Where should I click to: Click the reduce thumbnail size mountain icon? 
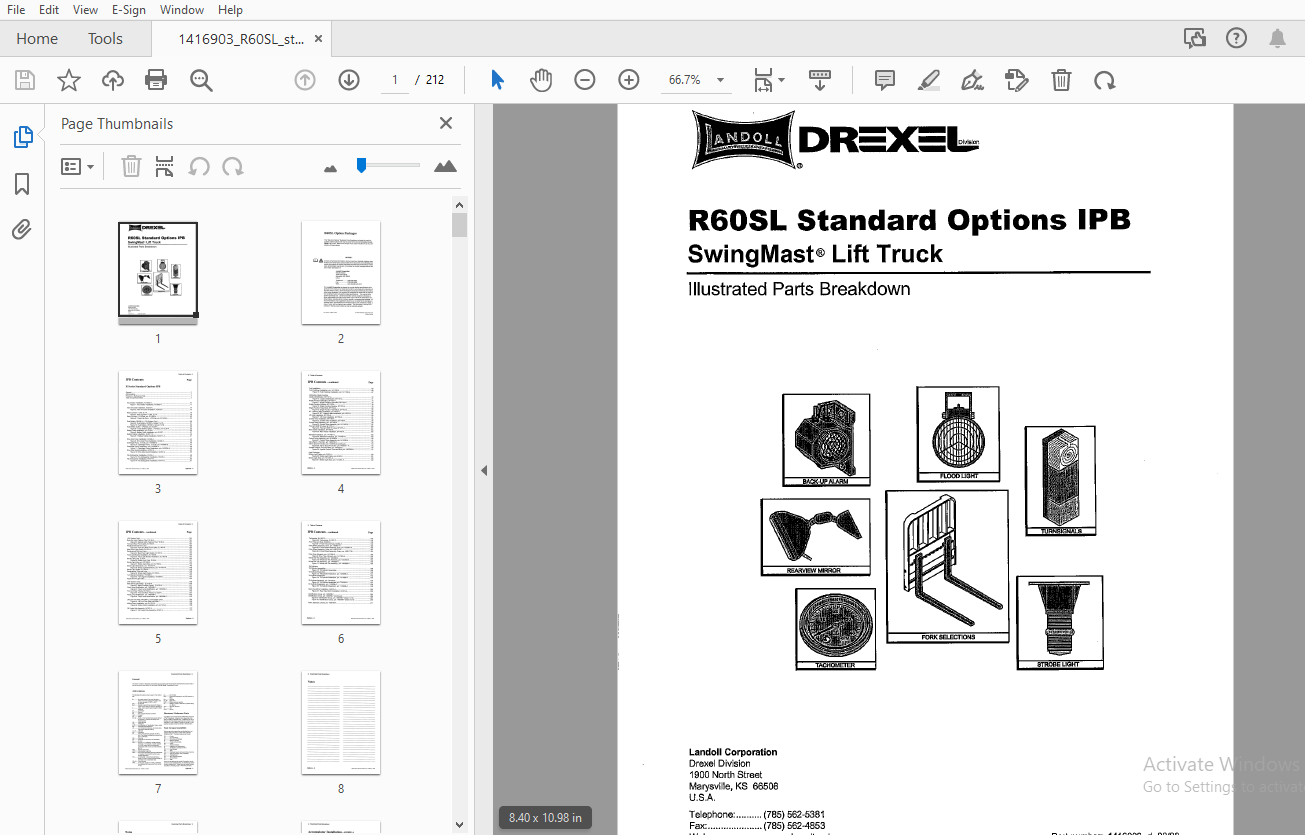tap(331, 168)
